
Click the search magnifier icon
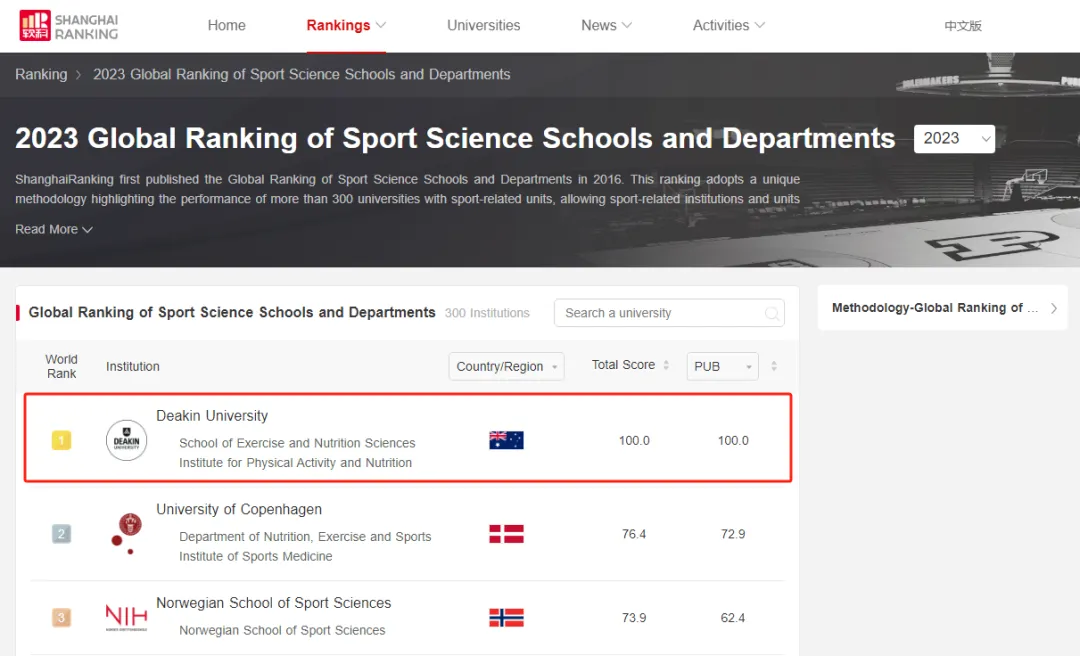pos(772,314)
